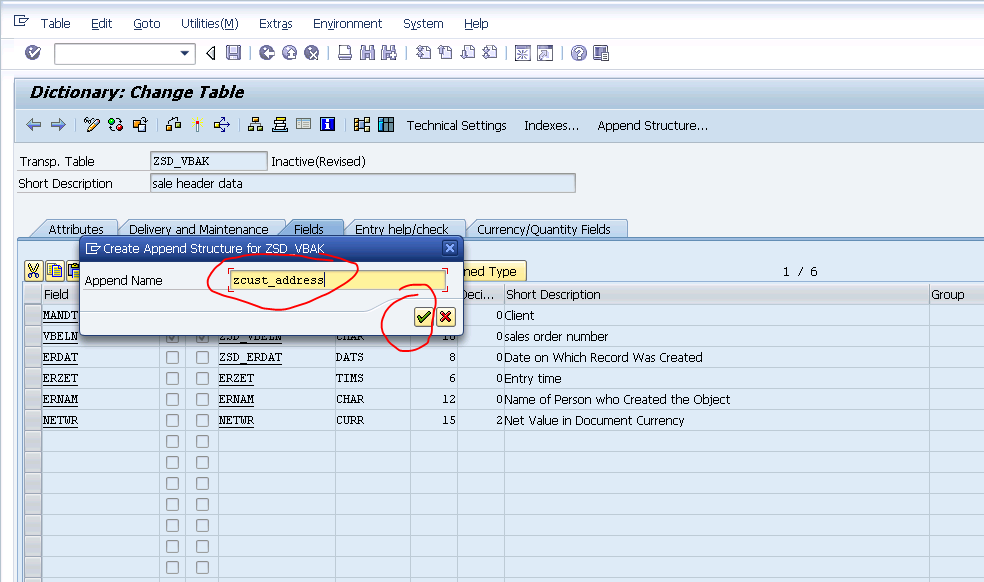The image size is (984, 582).
Task: Switch to the Currency/Quantity Fields tab
Action: (547, 228)
